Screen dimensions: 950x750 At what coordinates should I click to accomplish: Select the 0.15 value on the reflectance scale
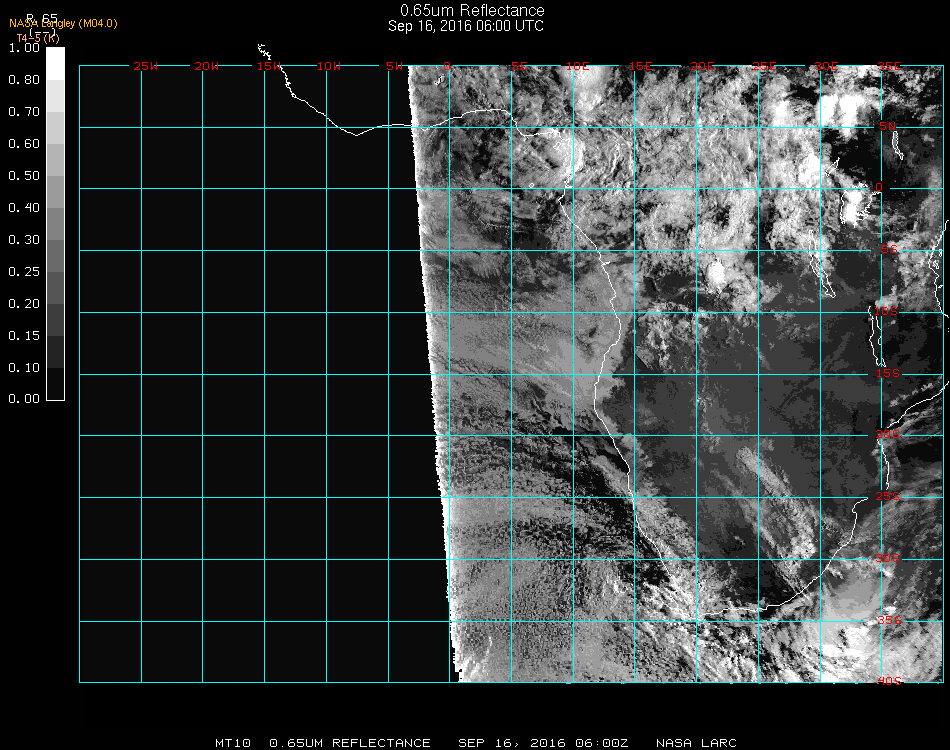coord(24,336)
